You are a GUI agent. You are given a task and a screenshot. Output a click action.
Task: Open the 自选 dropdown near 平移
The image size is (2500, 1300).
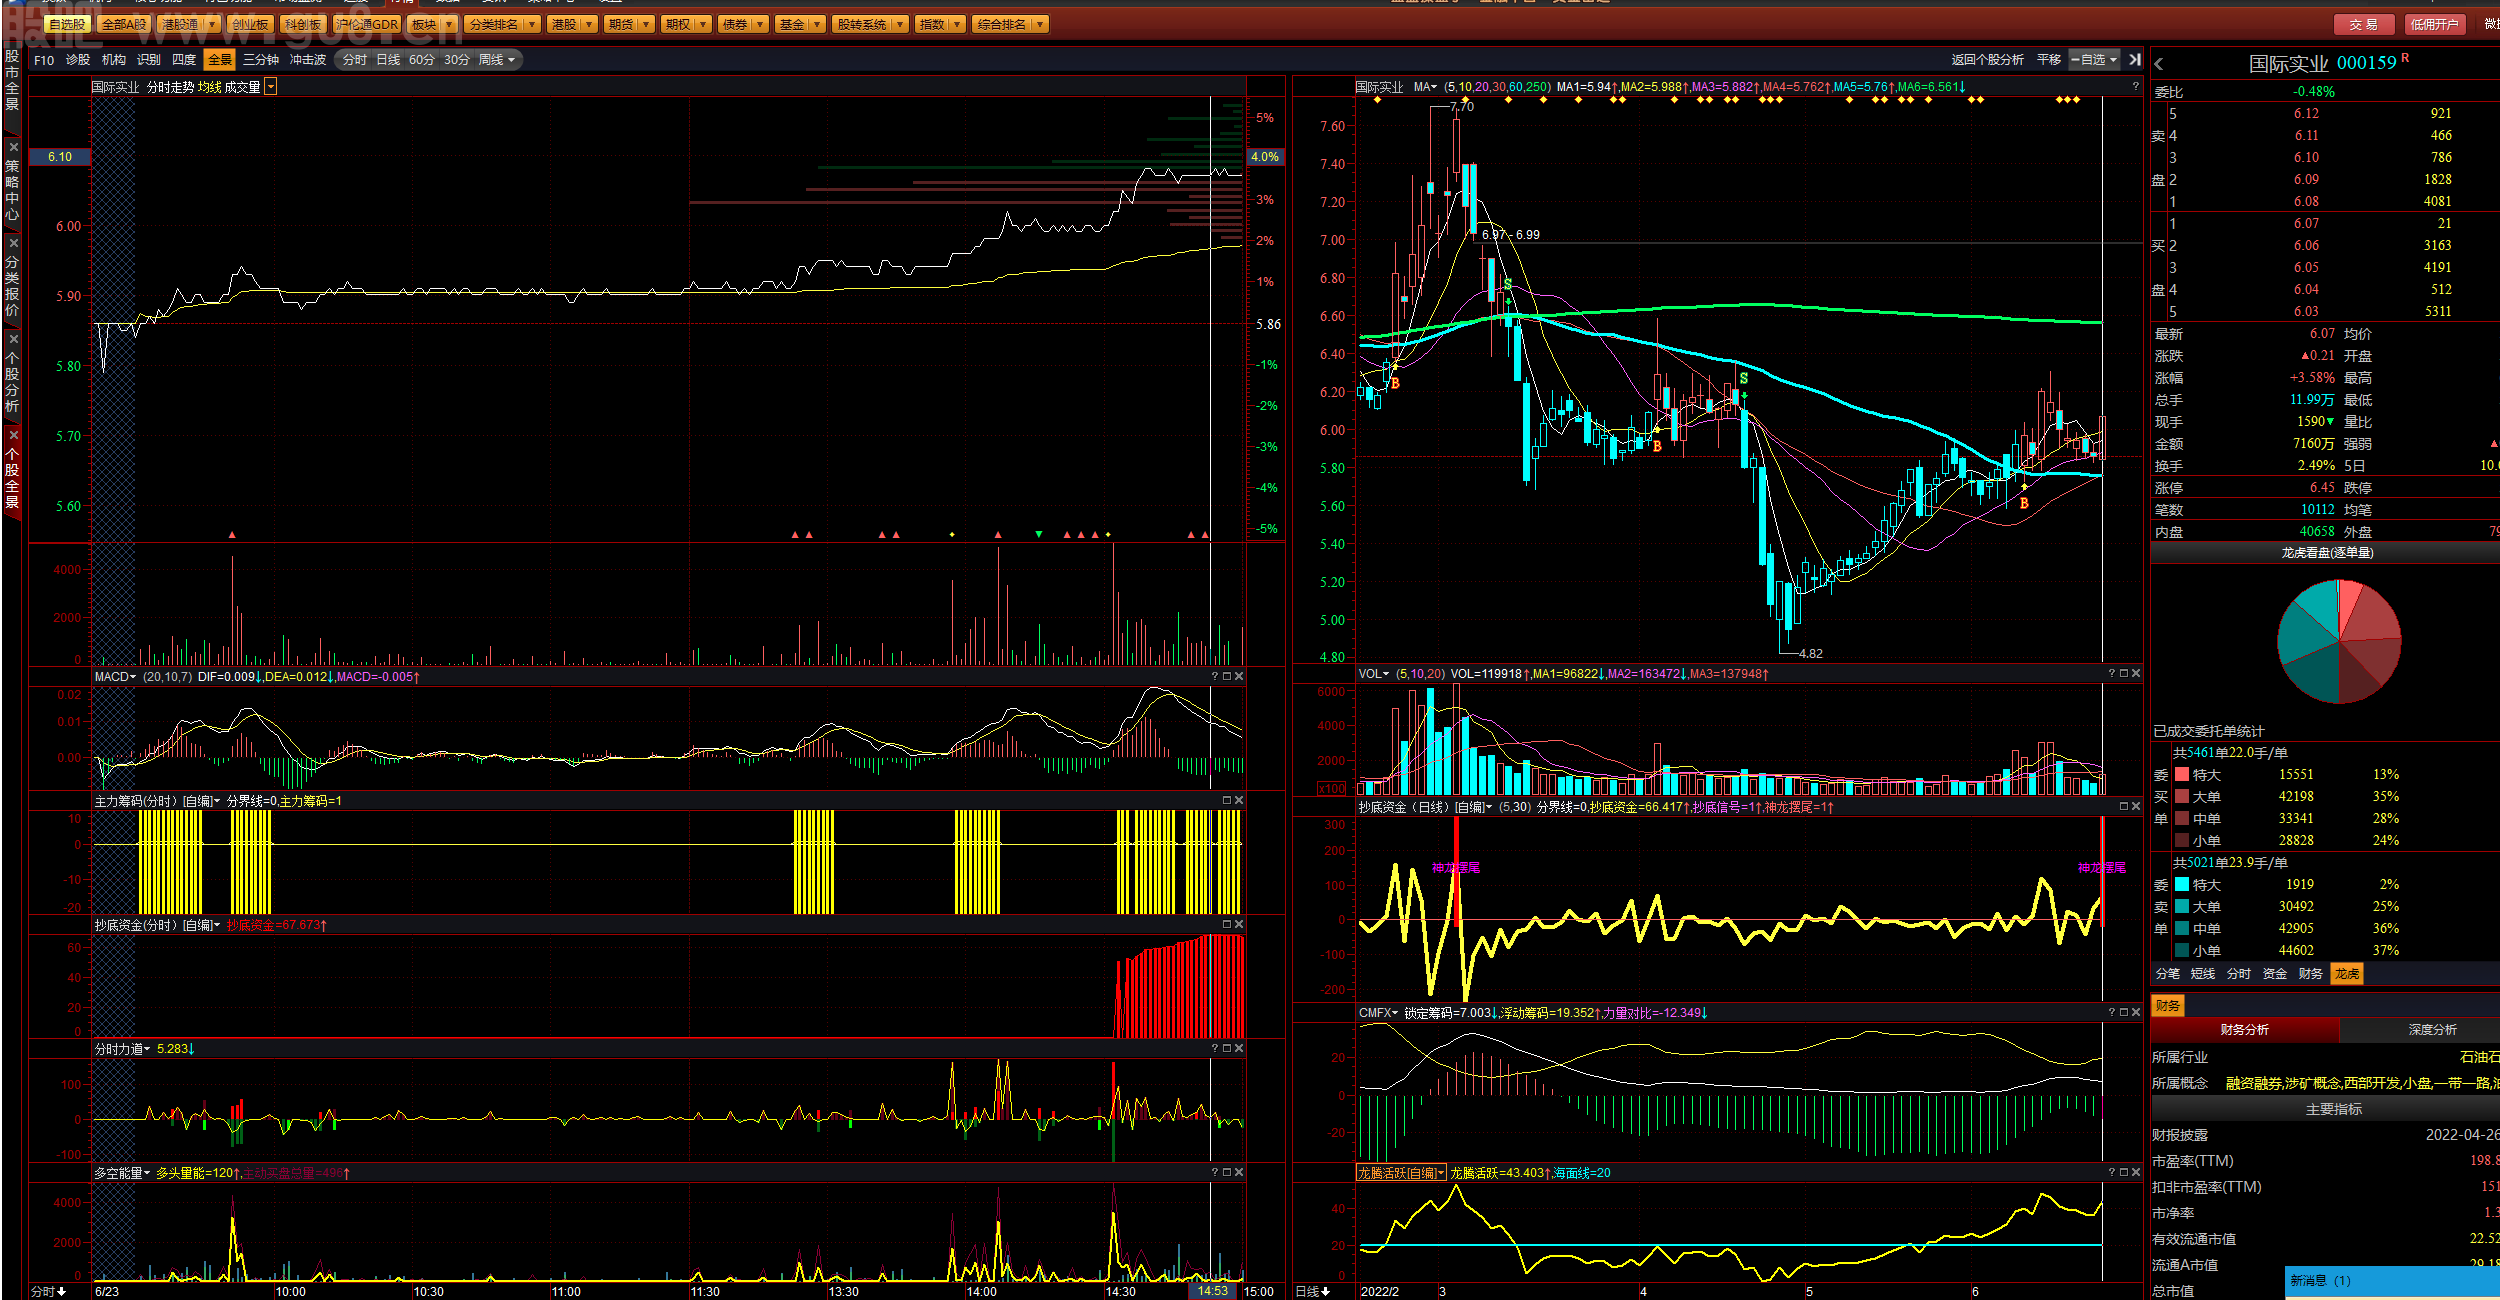coord(2095,60)
